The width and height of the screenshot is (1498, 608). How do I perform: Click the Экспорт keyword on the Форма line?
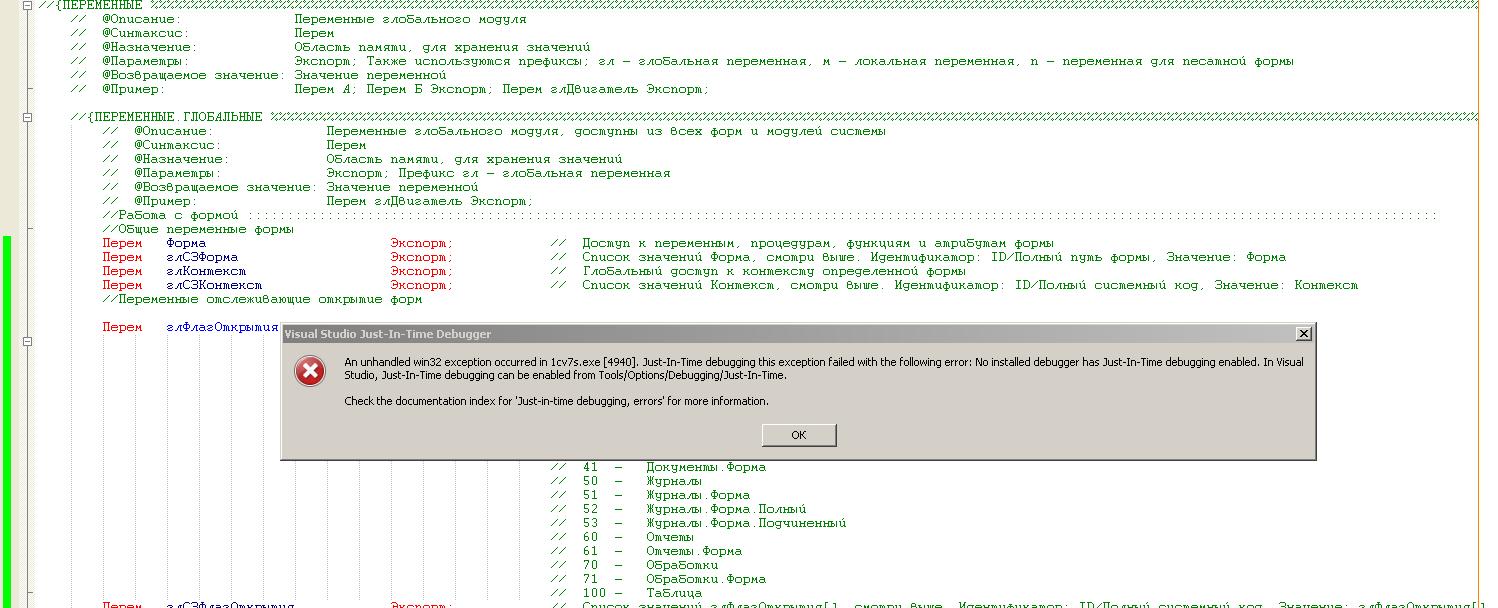420,243
